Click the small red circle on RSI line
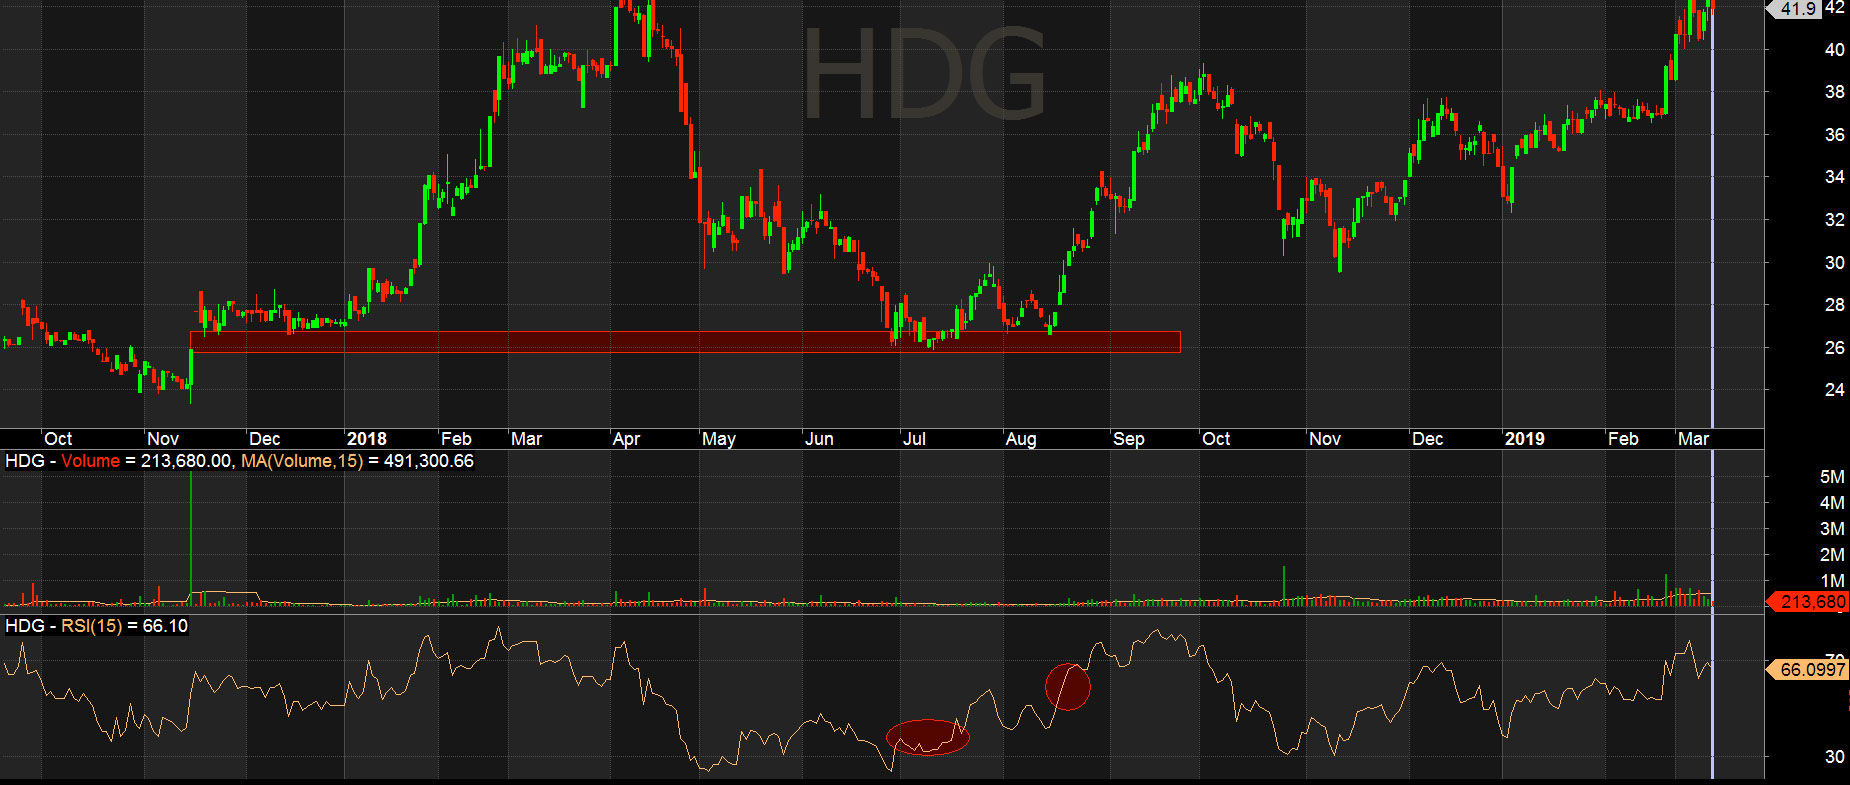This screenshot has height=785, width=1850. point(1067,687)
